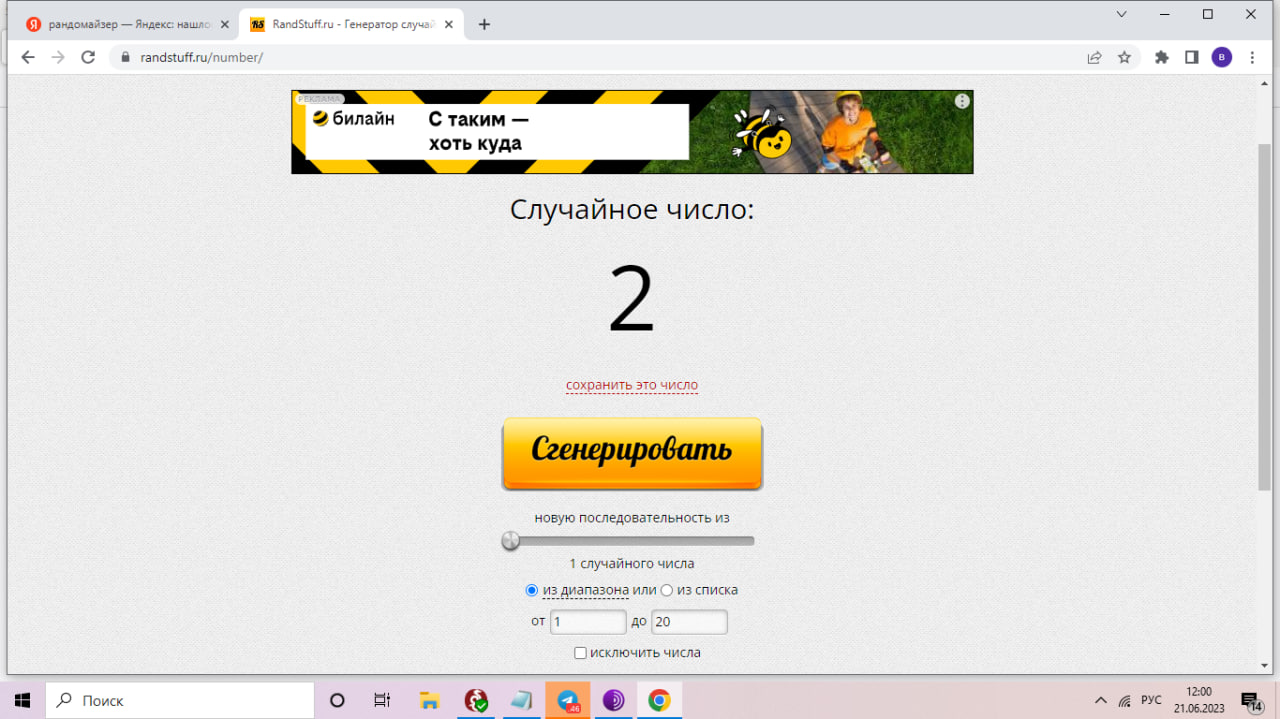Click the browser forward arrow
This screenshot has height=719, width=1280.
click(x=58, y=57)
